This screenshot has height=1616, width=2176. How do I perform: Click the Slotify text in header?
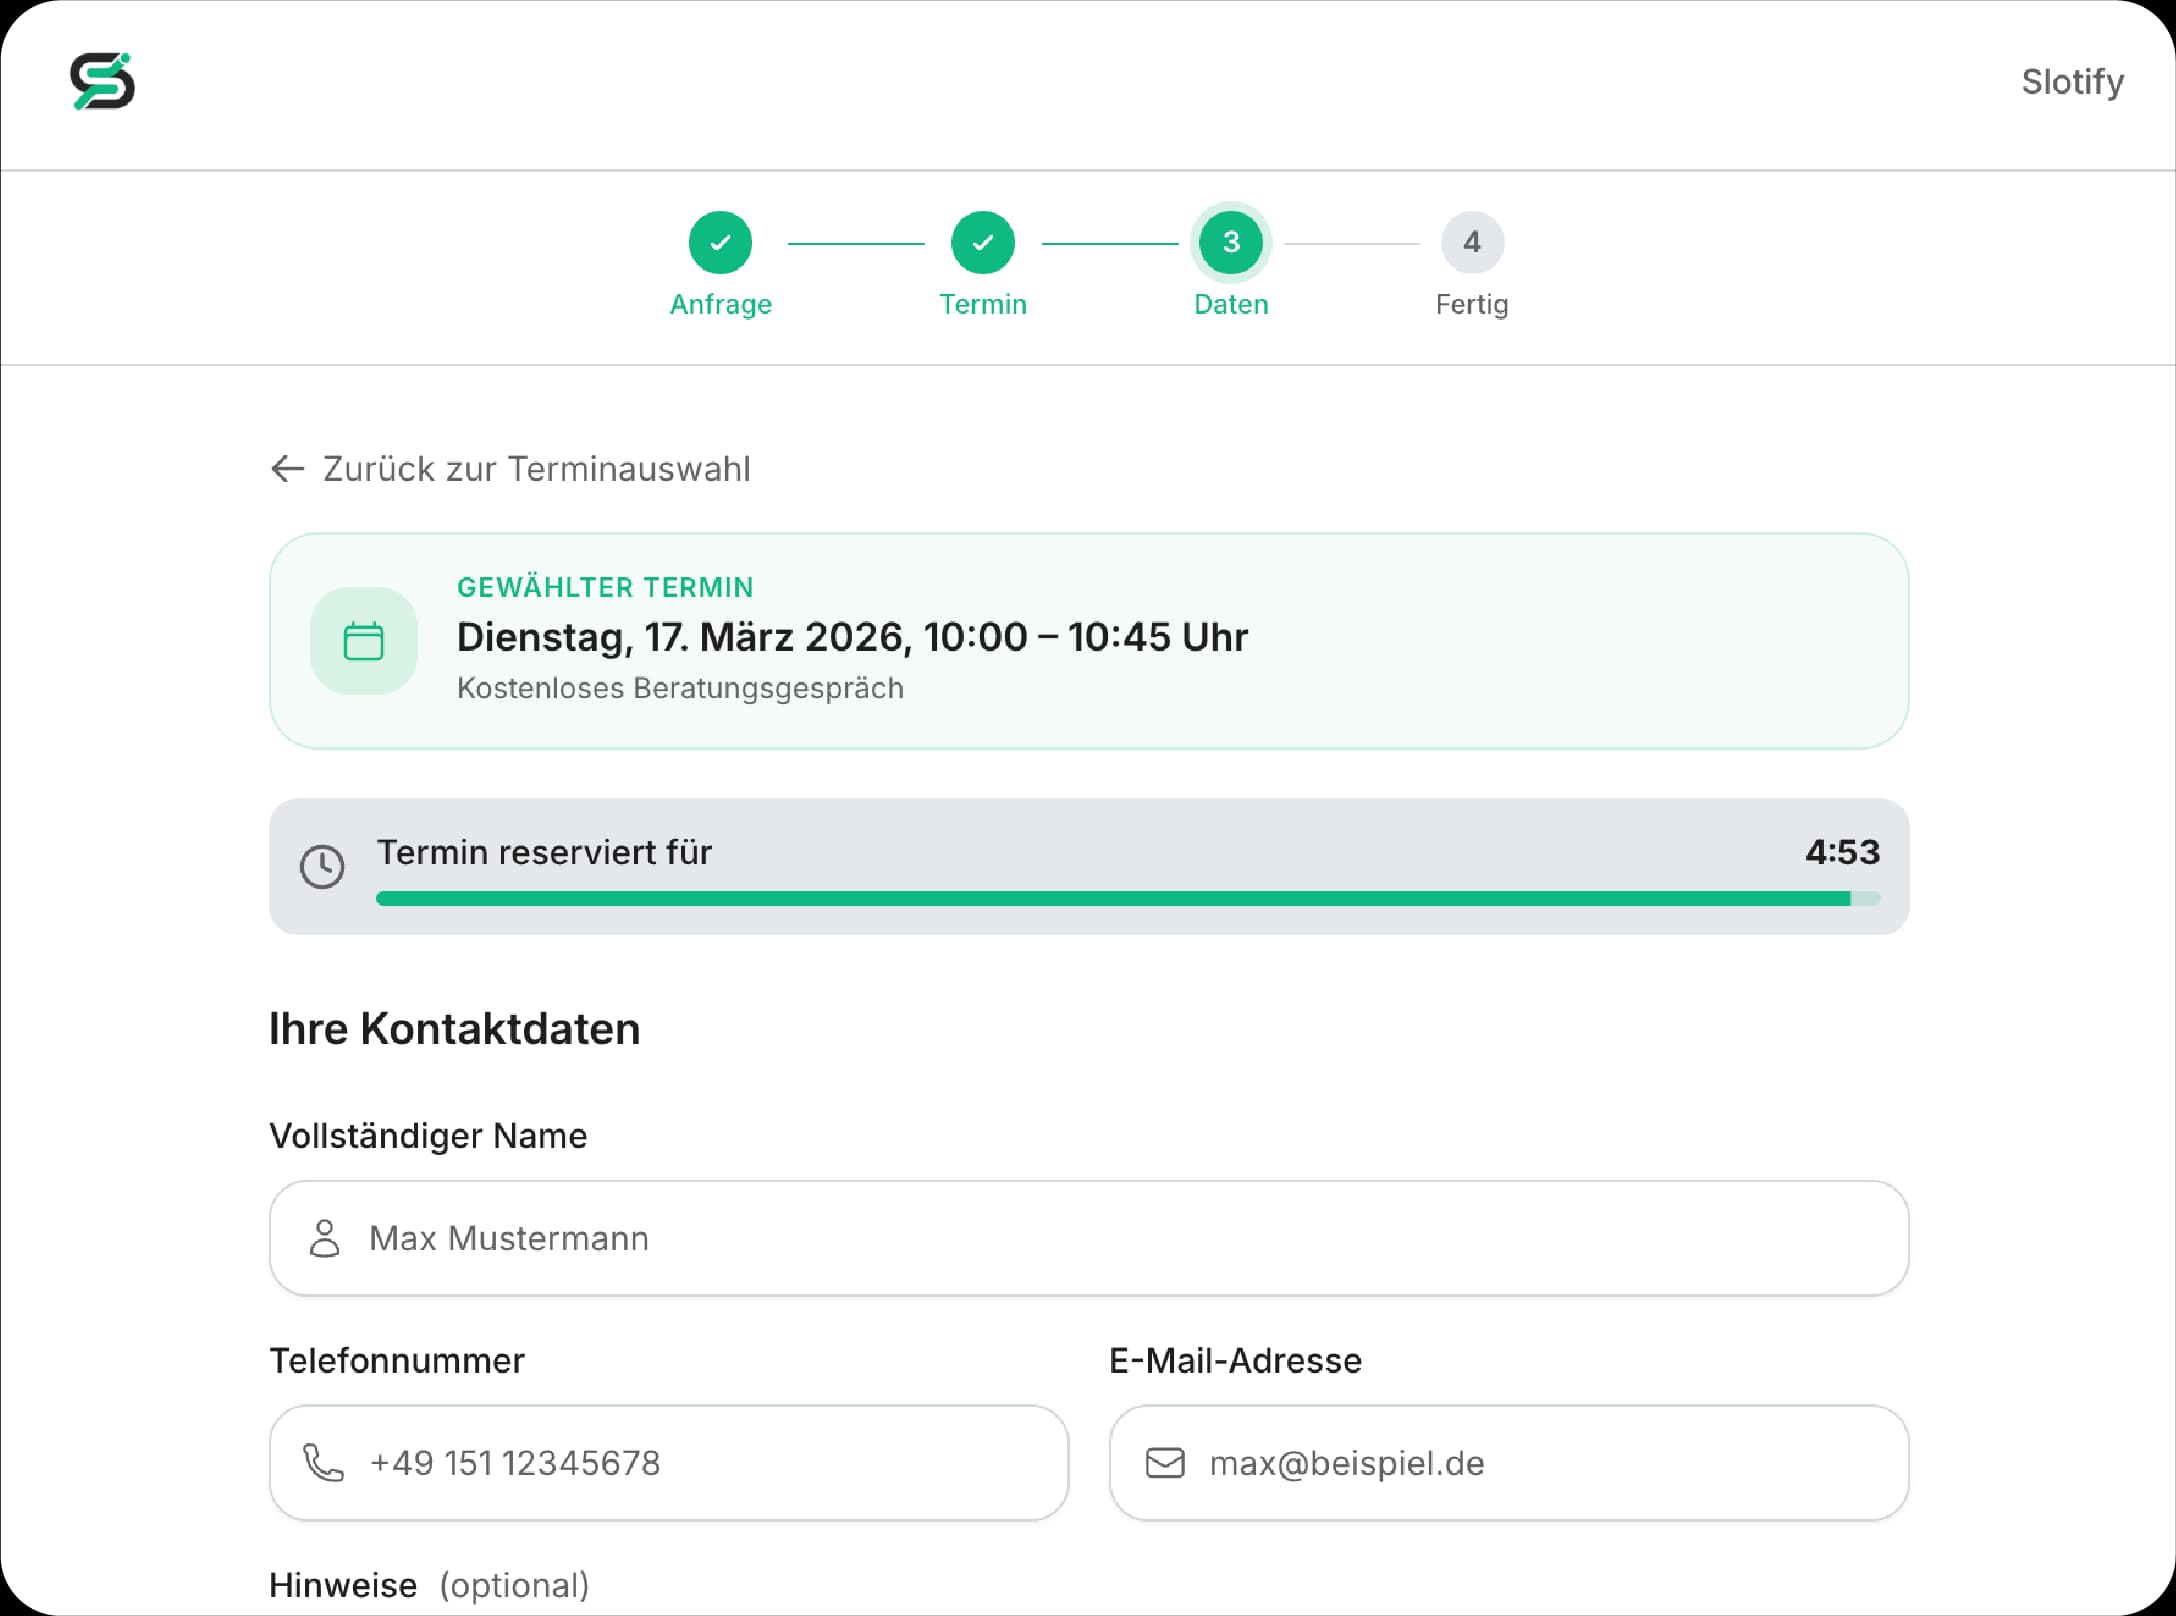click(2072, 81)
